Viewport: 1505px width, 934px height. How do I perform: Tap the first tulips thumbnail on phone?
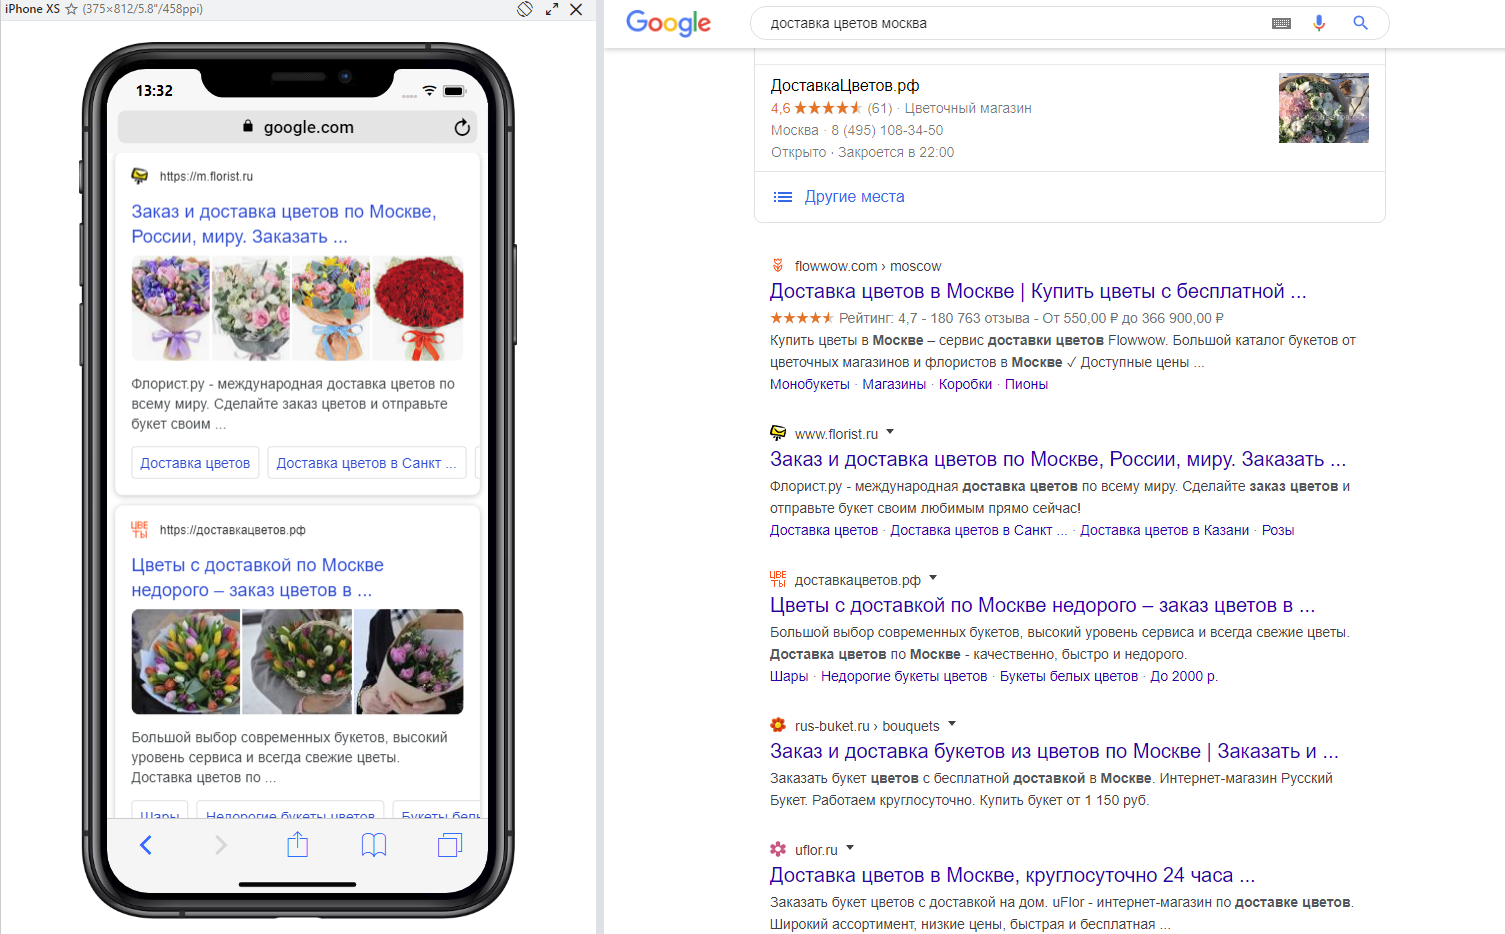pyautogui.click(x=186, y=662)
